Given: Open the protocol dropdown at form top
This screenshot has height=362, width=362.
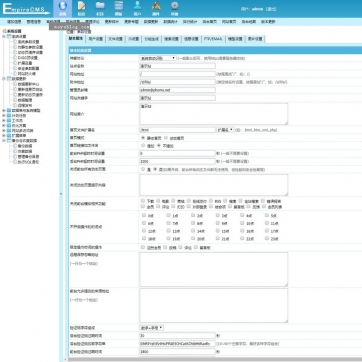Looking at the screenshot, I should pos(158,58).
